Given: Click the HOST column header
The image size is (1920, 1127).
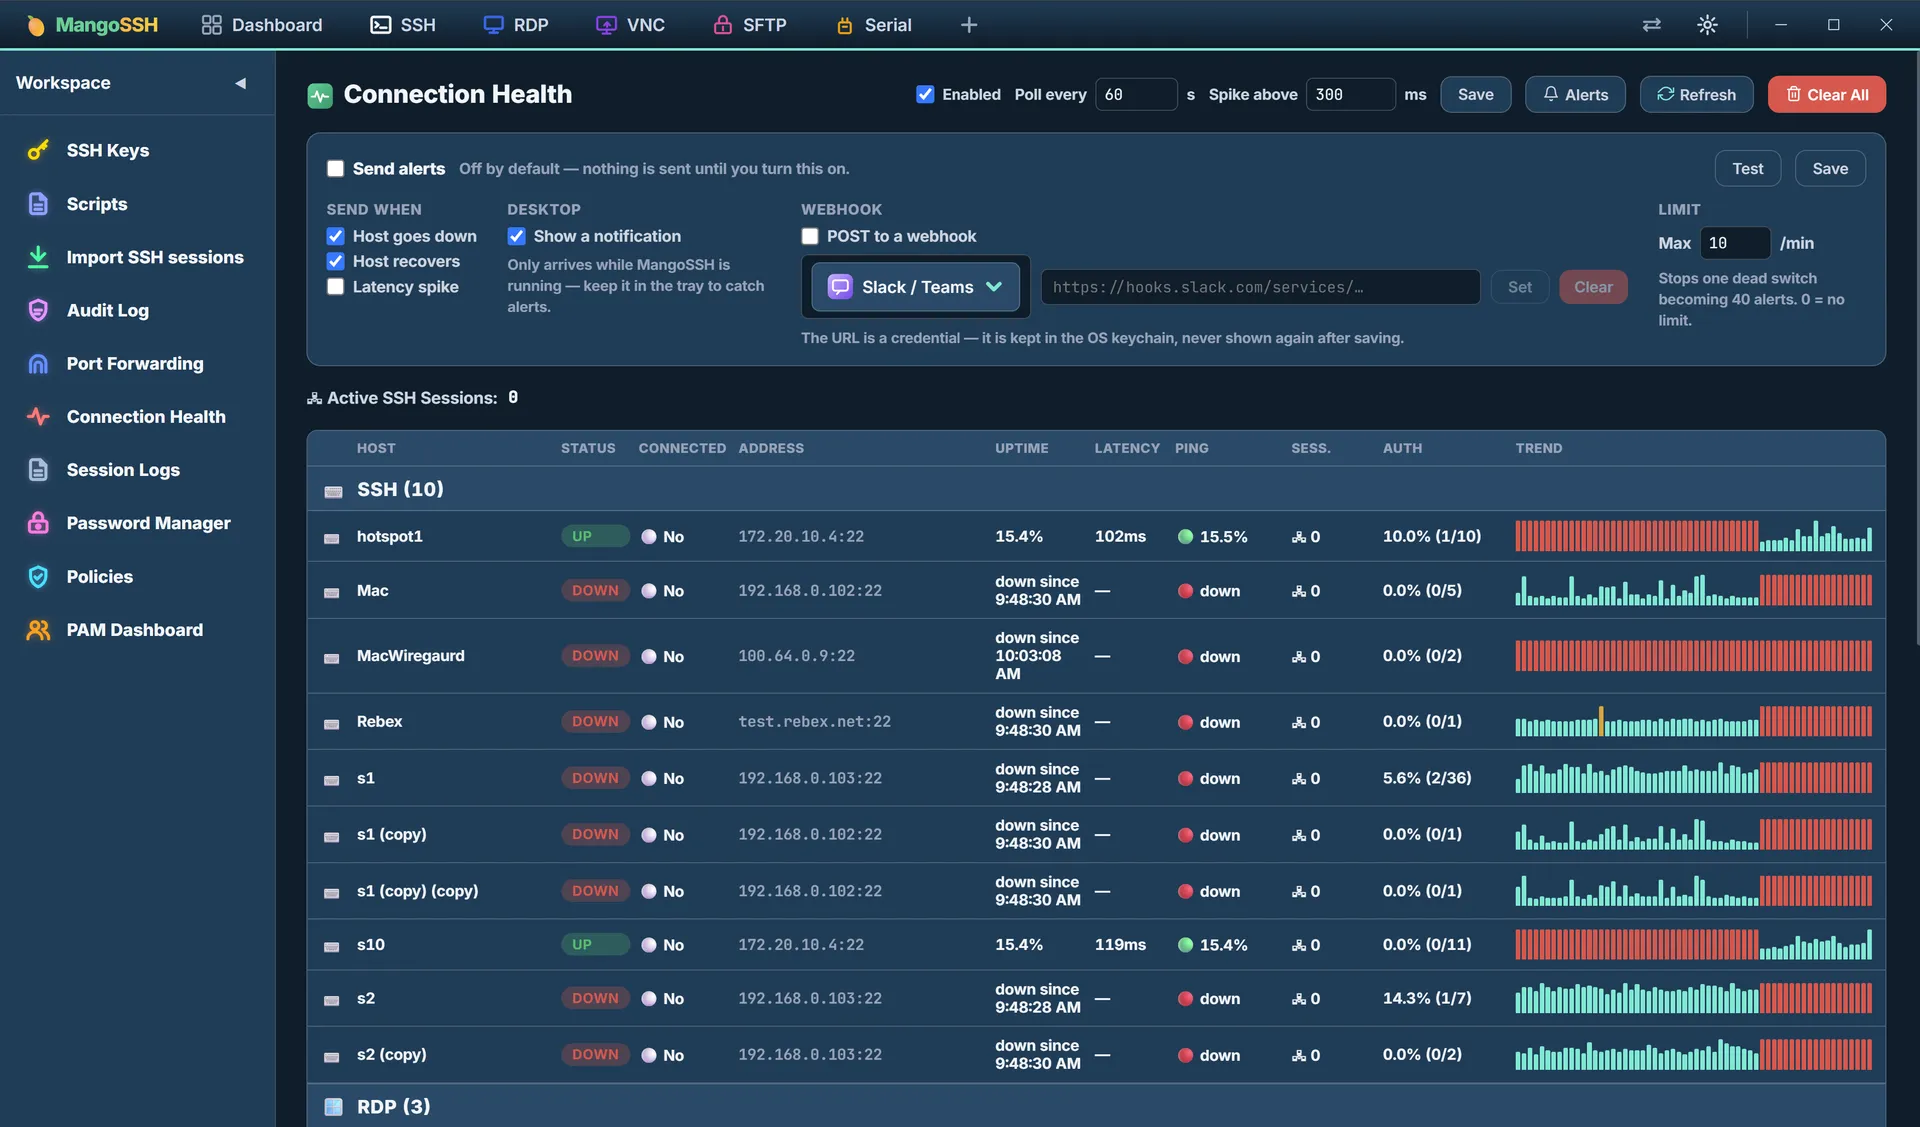Looking at the screenshot, I should click(x=376, y=448).
